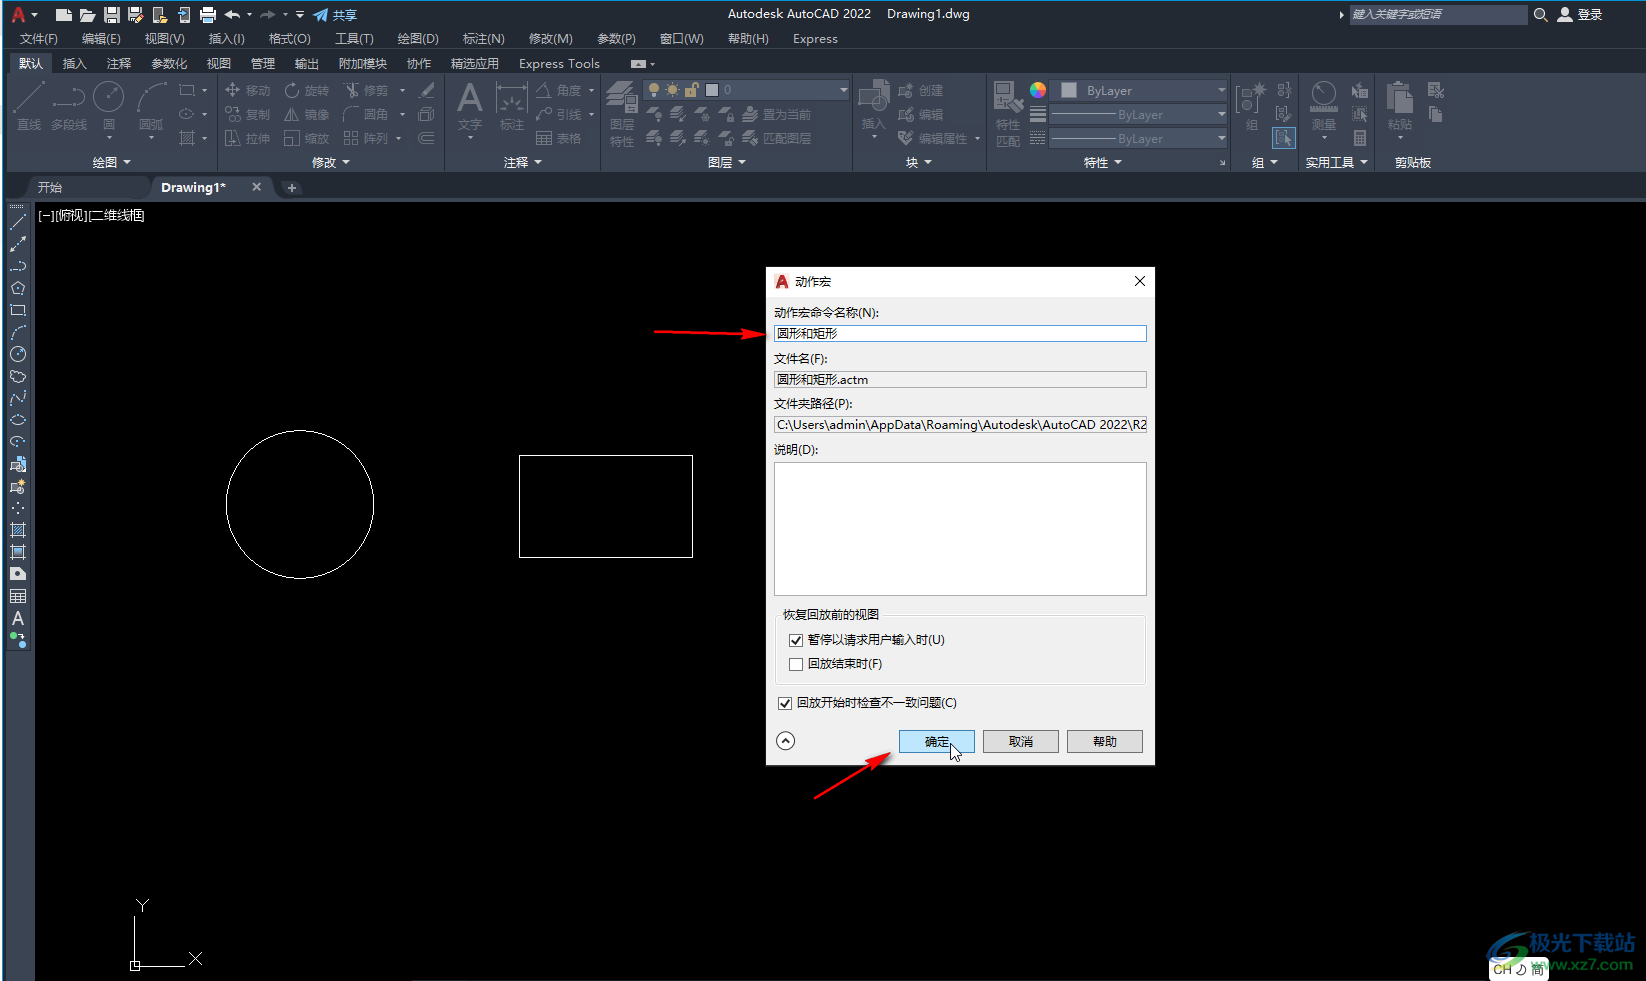Screen dimensions: 1646x981
Task: Click the Rotate tool in Modify panel
Action: coord(306,90)
